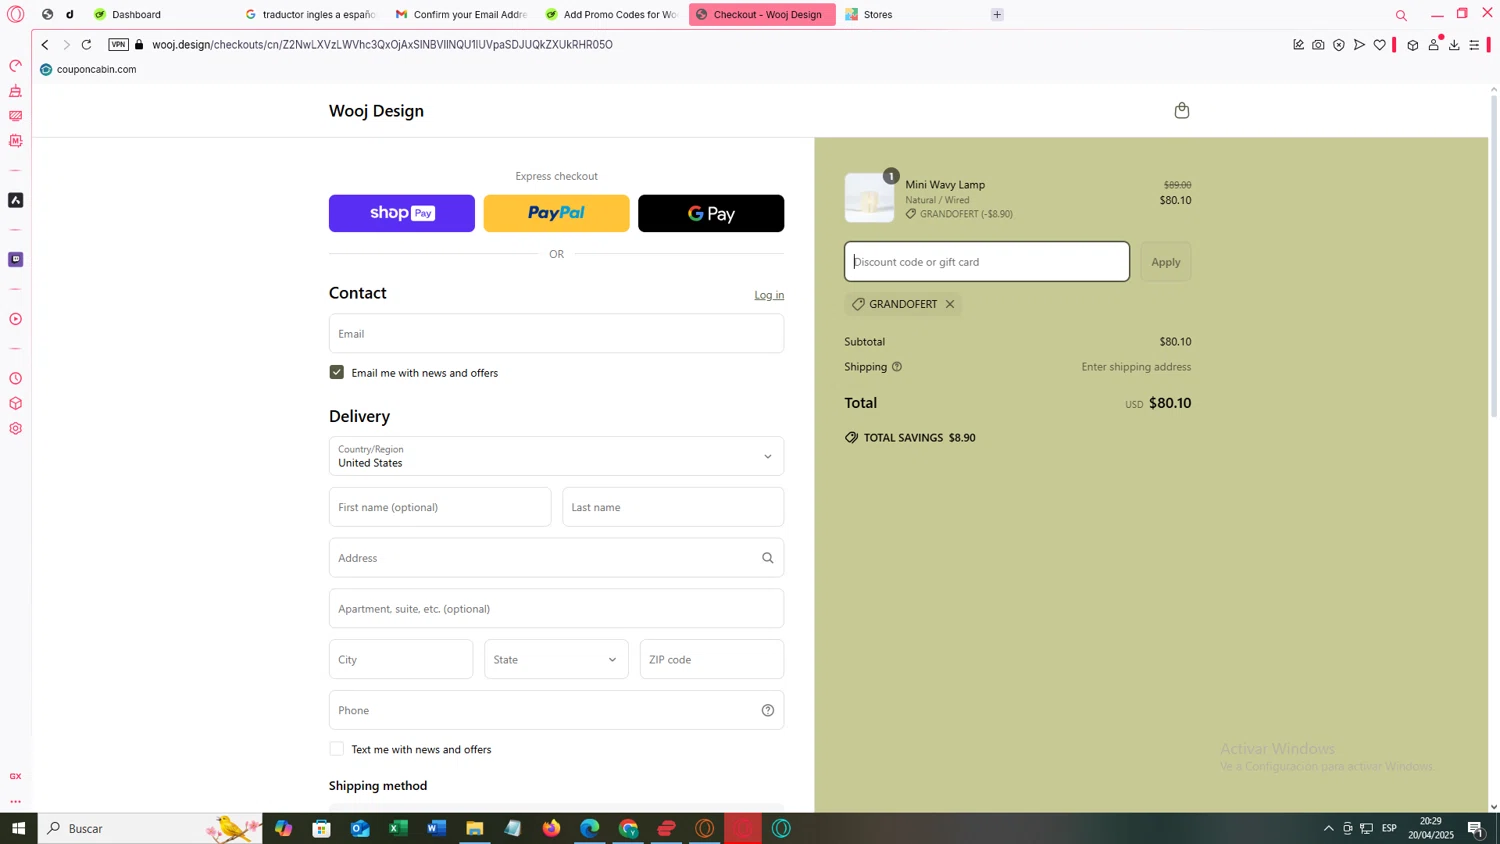Switch to traductor ingles a español tab

pyautogui.click(x=311, y=15)
